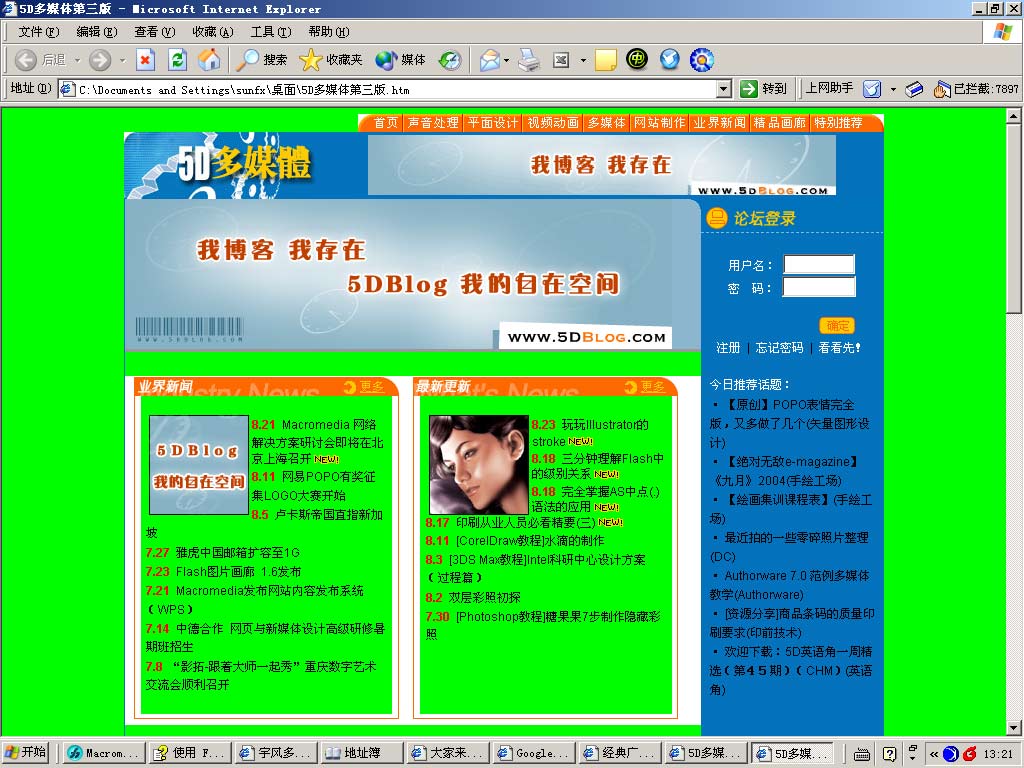Click the 用户名 input field
This screenshot has width=1024, height=768.
point(819,264)
